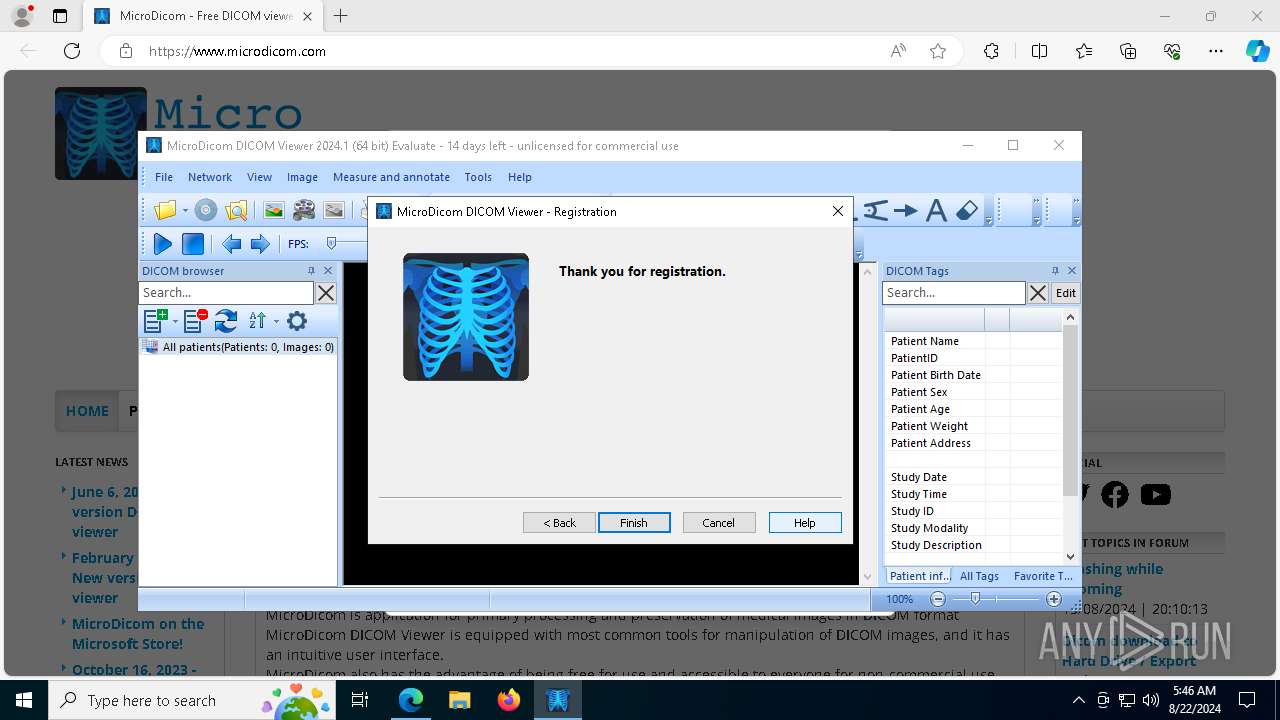
Task: Select the Arrow annotation tool
Action: [x=906, y=210]
